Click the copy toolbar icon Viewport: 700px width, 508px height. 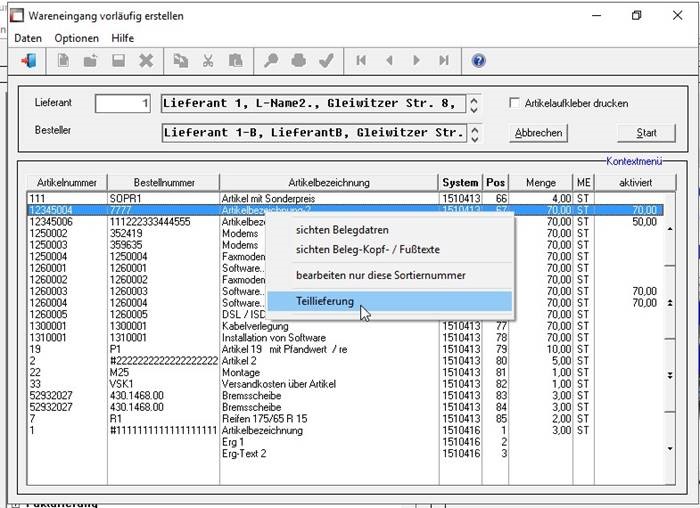click(x=180, y=61)
